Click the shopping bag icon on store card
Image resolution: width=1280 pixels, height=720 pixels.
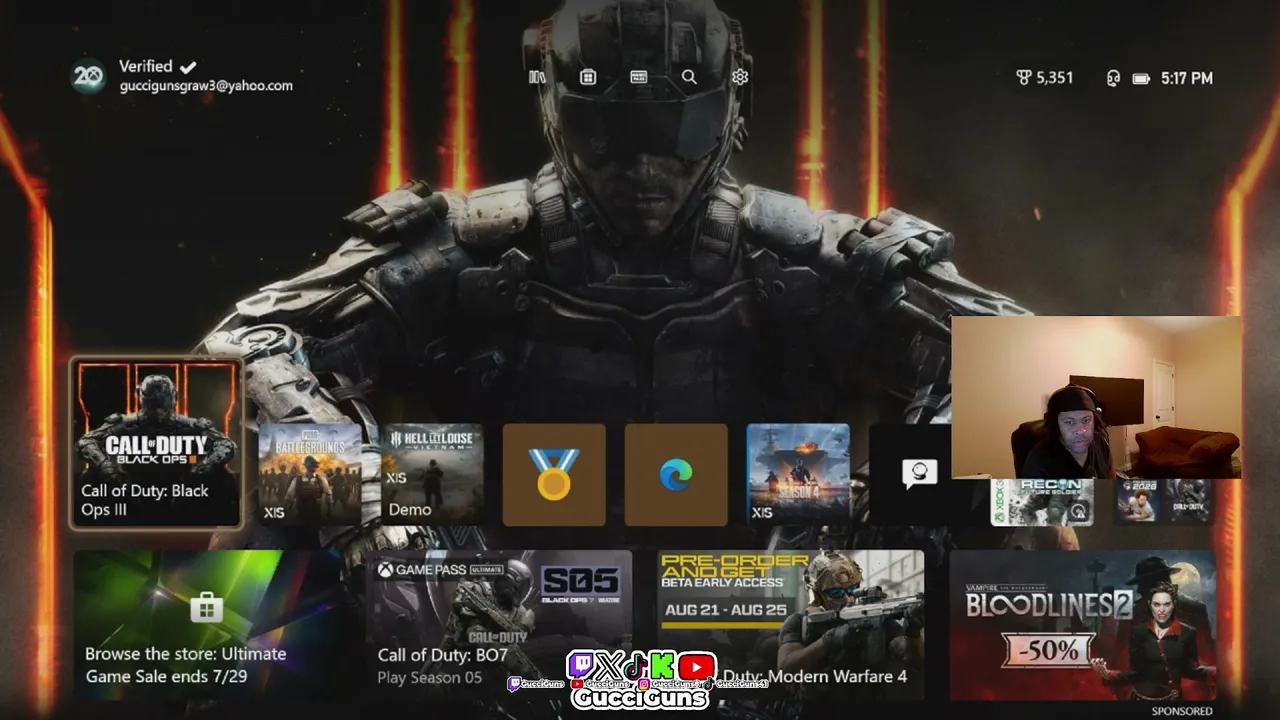[206, 607]
